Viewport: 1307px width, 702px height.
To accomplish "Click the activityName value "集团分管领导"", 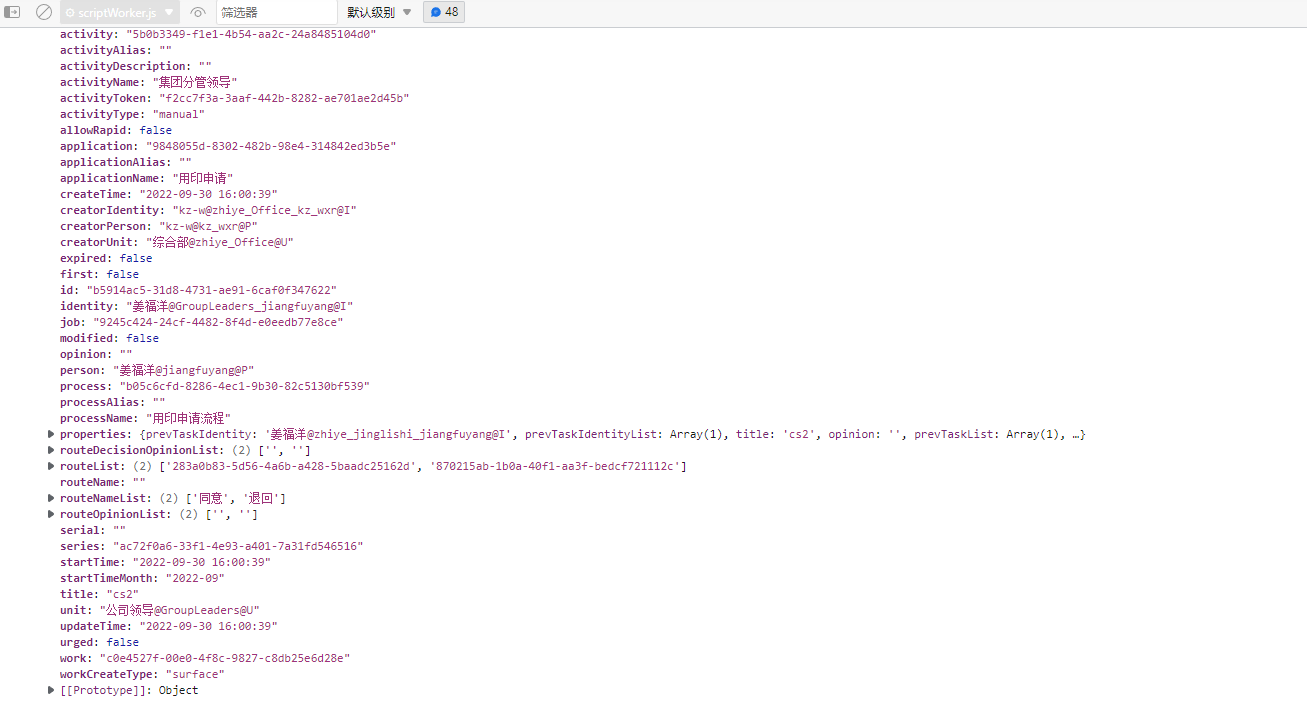I will pyautogui.click(x=195, y=82).
